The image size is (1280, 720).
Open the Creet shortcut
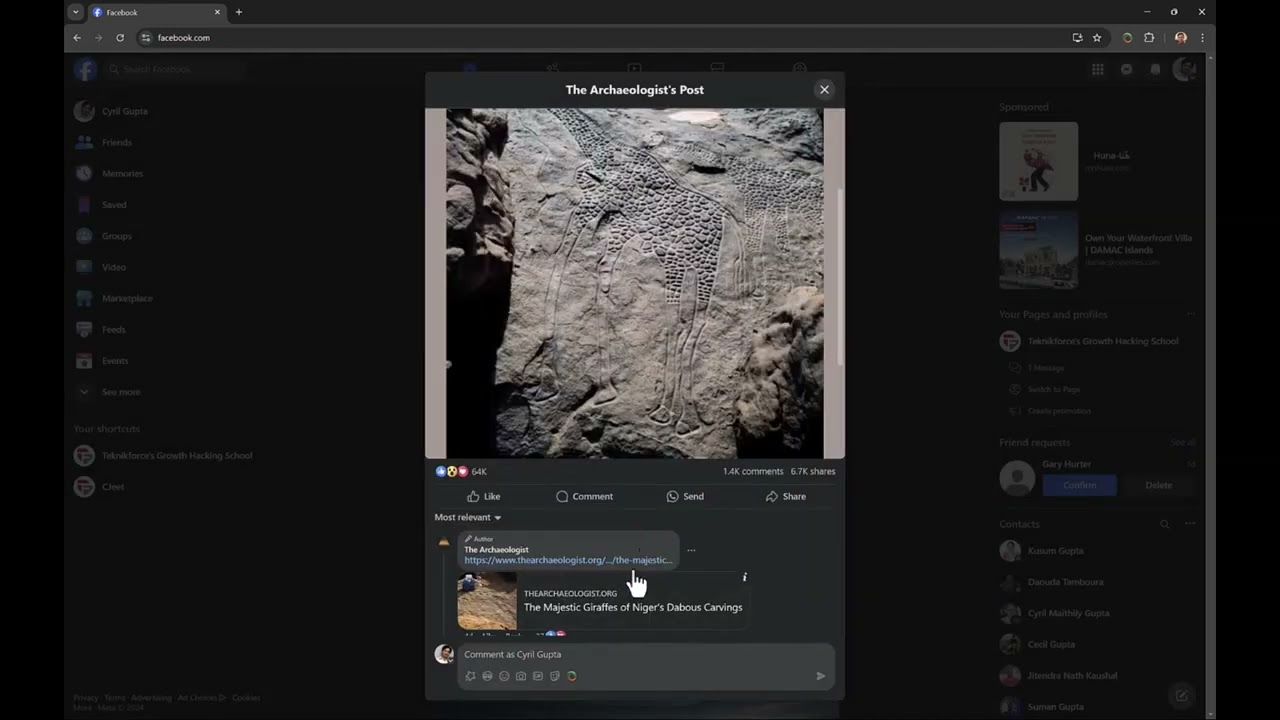pos(99,487)
